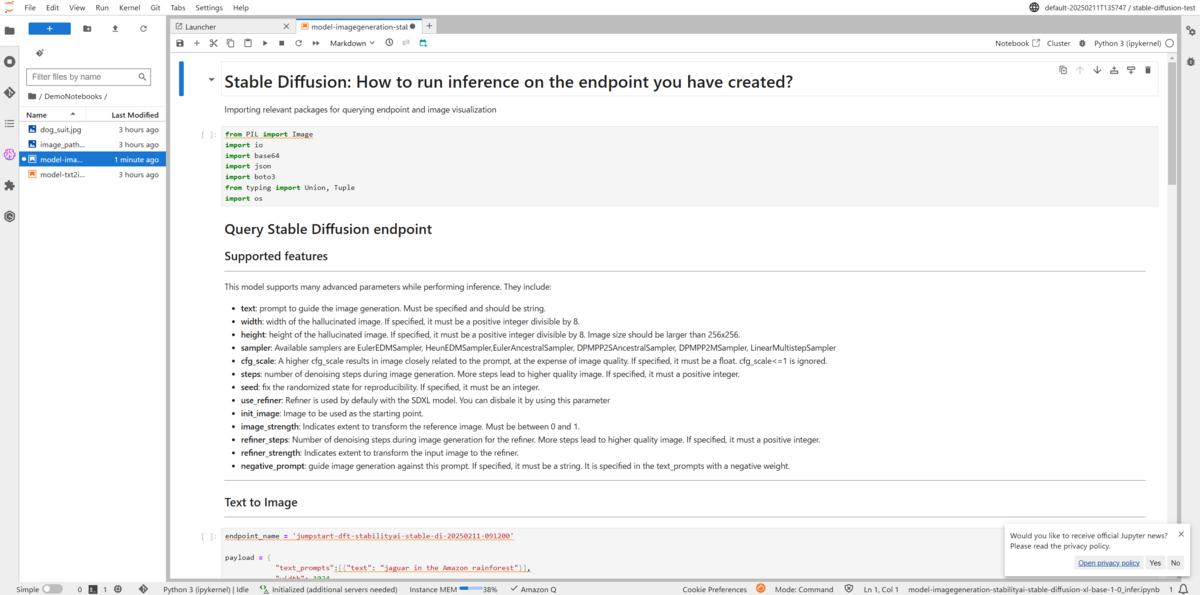Dismiss the Jupyter news notification
1200x595 pixels.
(x=1181, y=534)
